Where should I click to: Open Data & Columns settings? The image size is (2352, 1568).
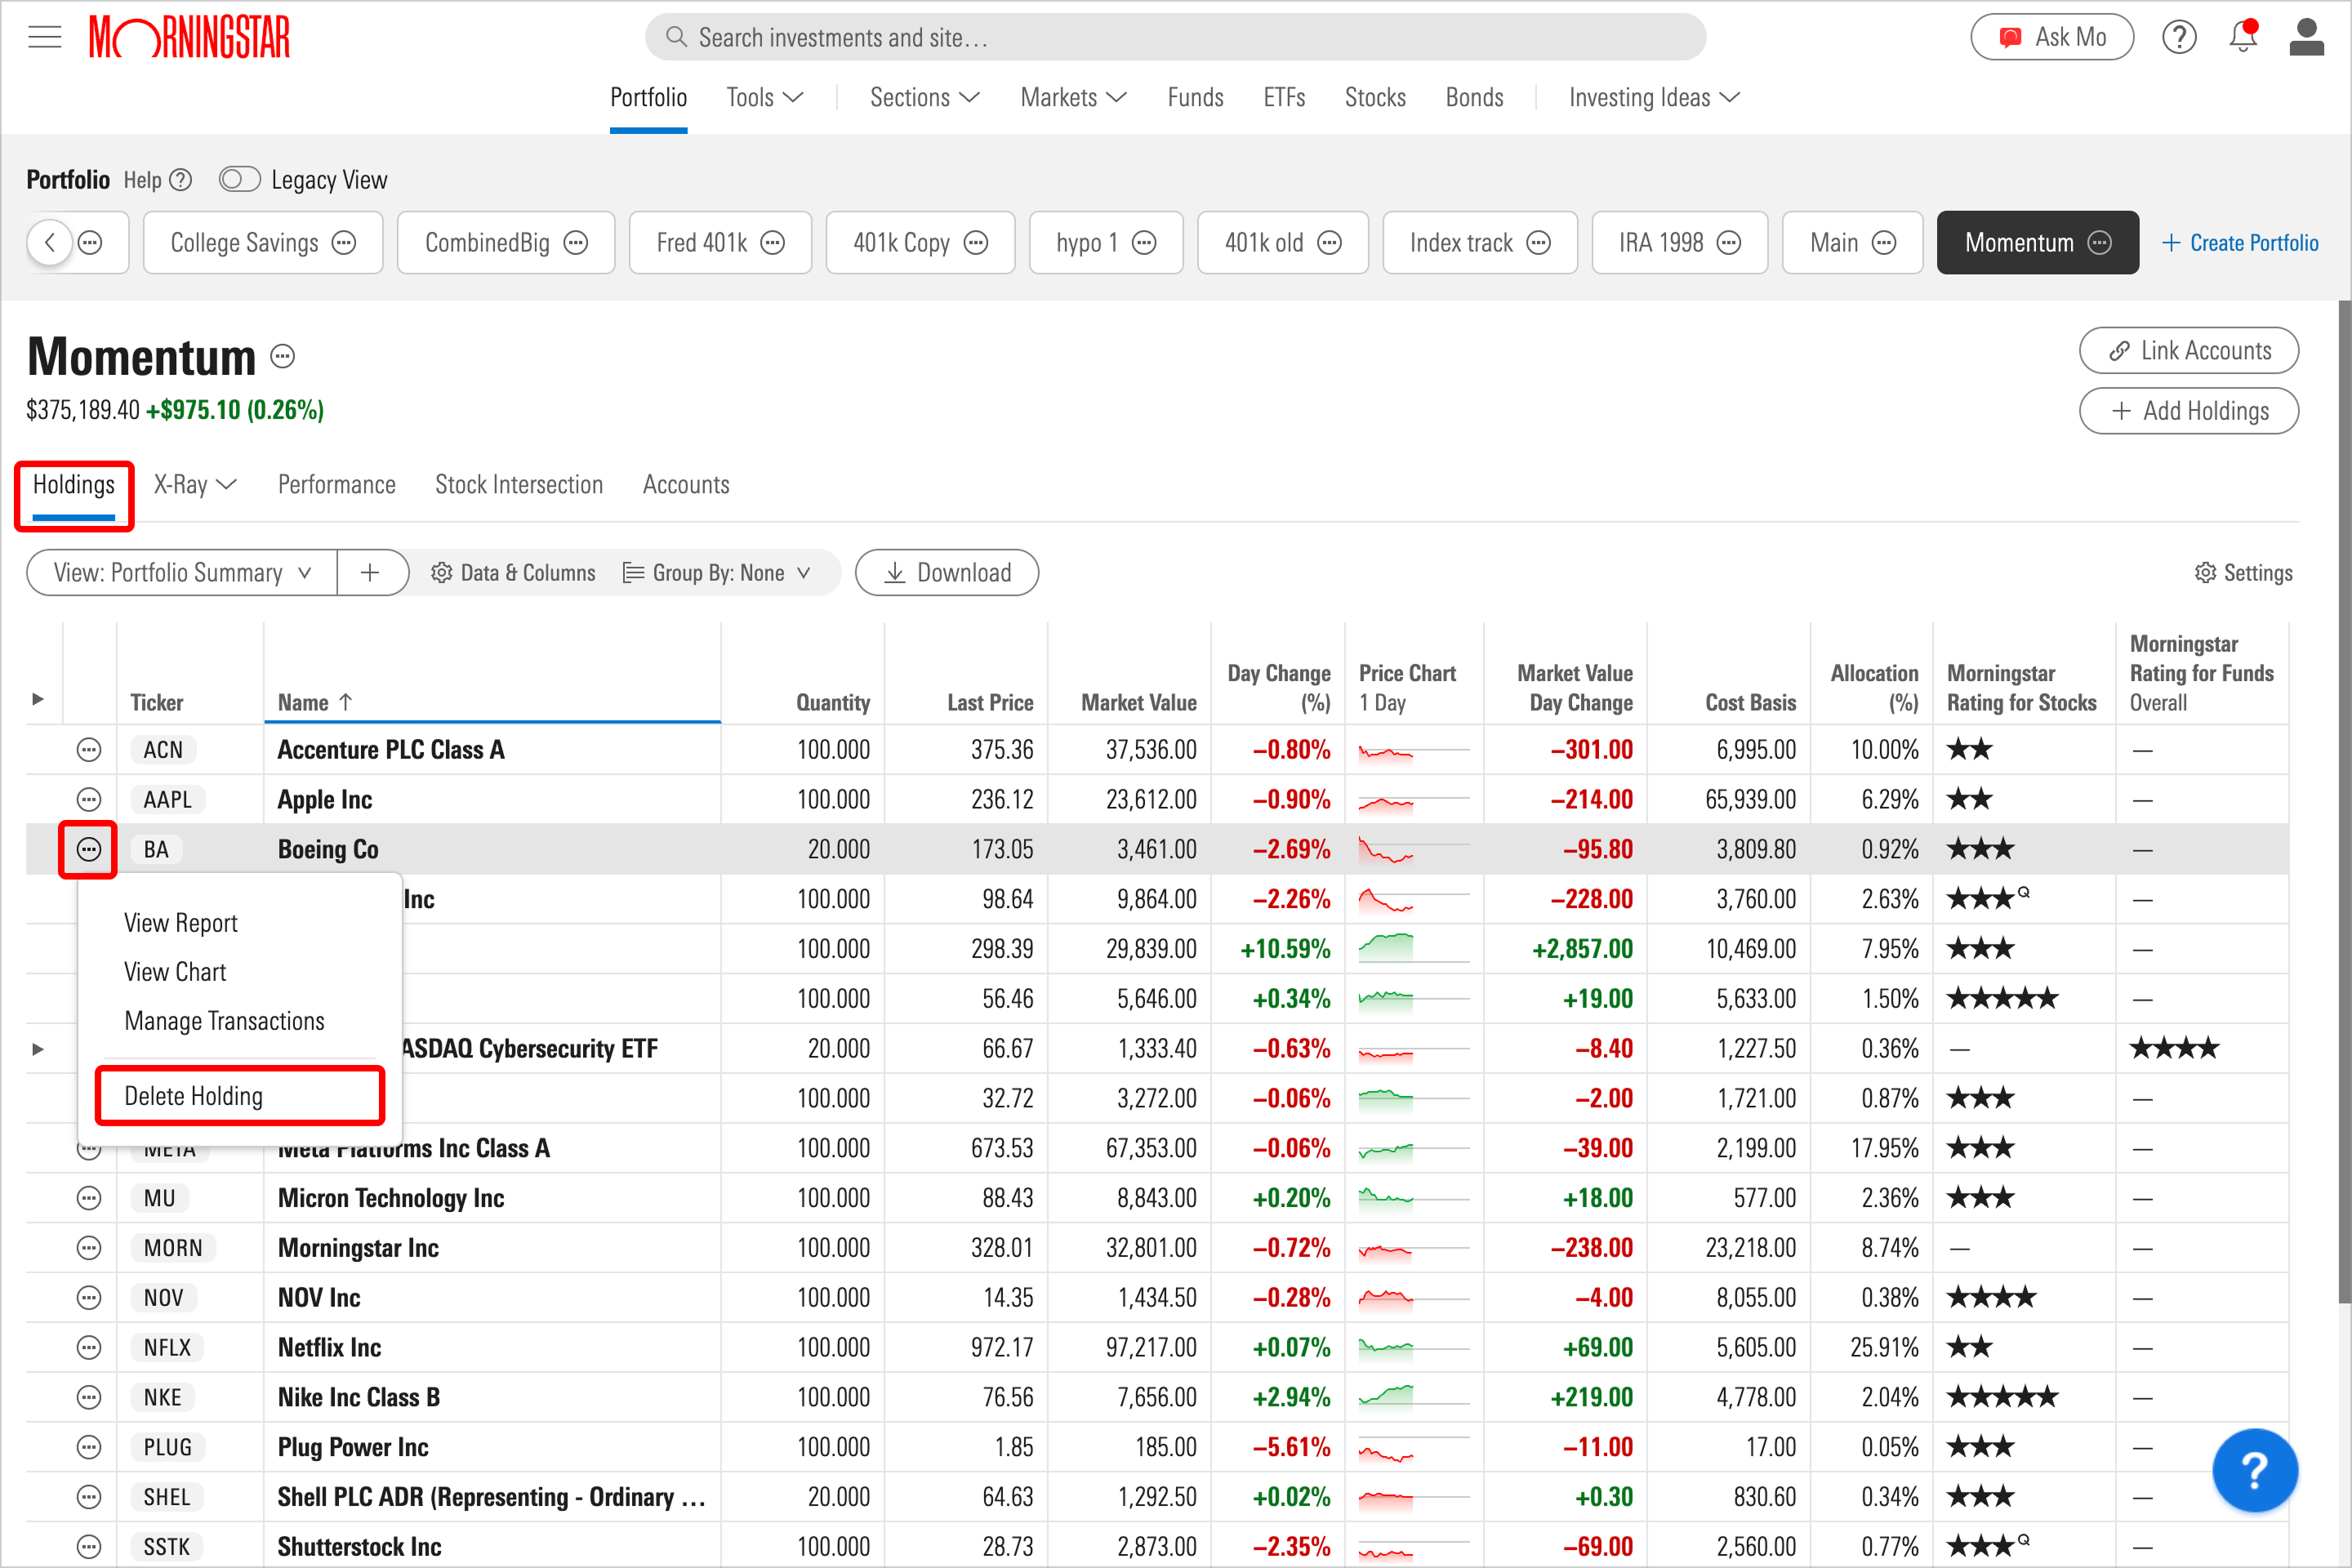click(x=513, y=573)
